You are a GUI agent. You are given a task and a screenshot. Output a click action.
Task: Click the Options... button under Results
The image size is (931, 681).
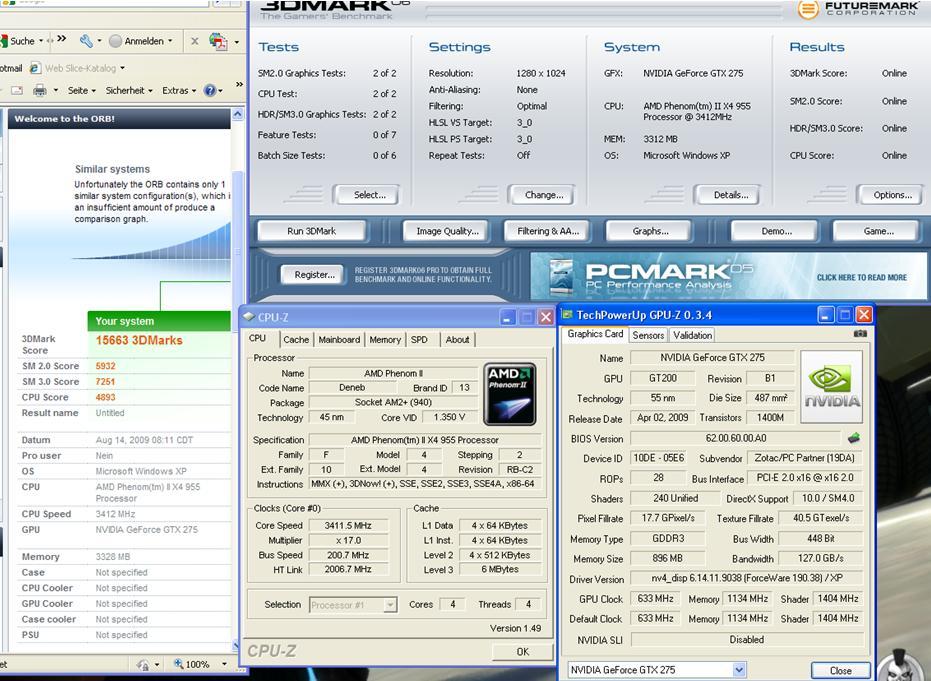tap(892, 195)
